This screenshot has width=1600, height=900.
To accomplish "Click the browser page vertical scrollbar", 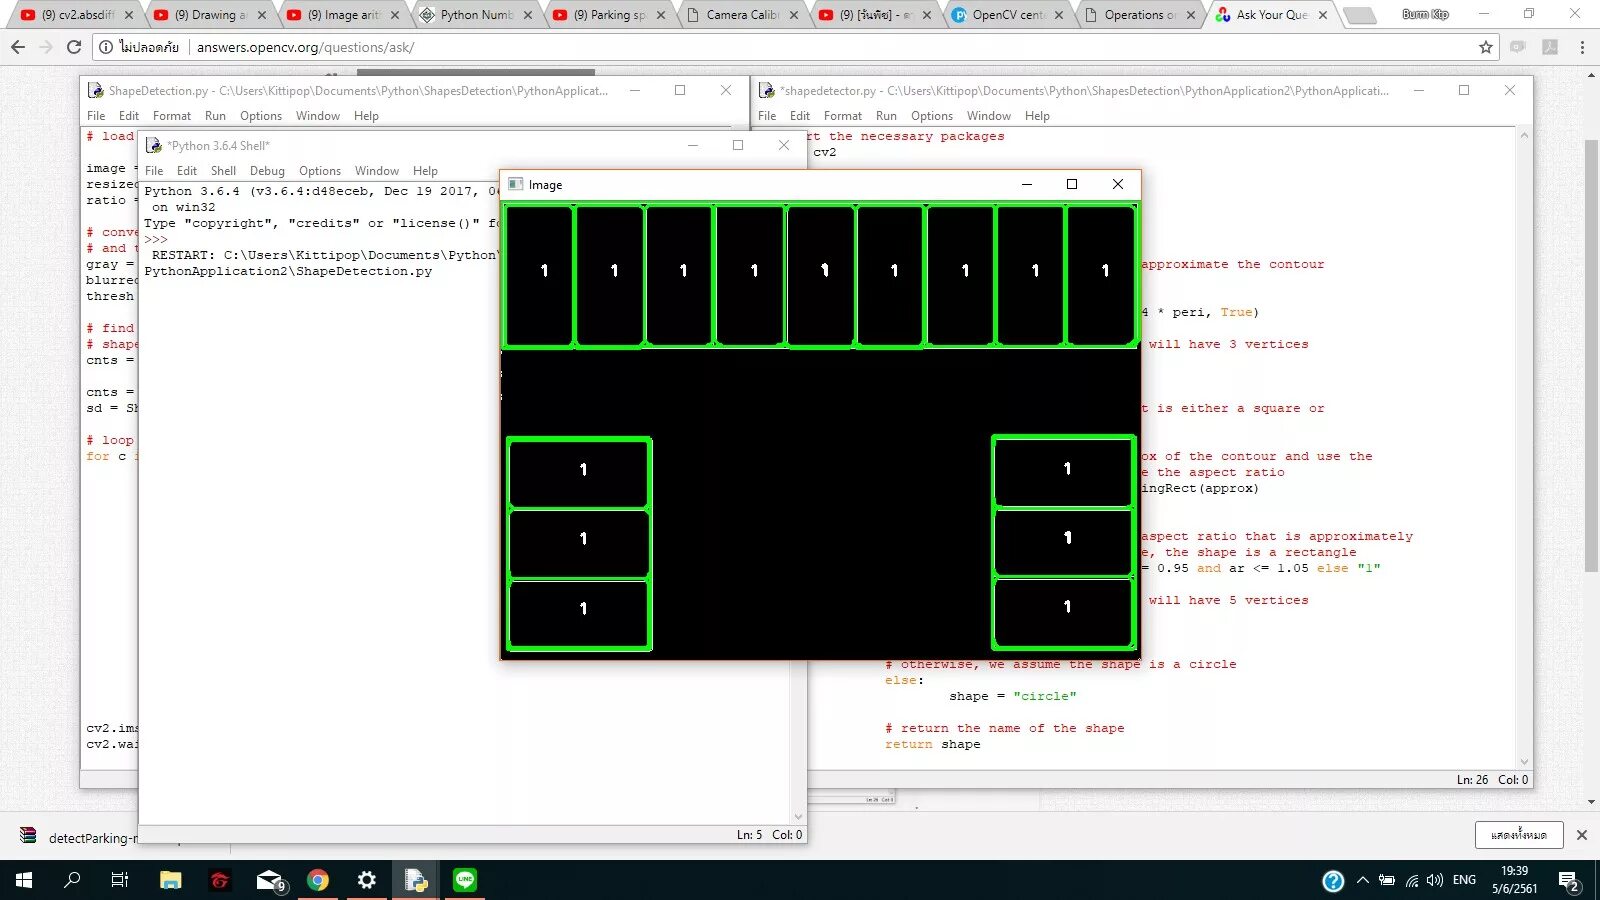I will click(x=1591, y=355).
